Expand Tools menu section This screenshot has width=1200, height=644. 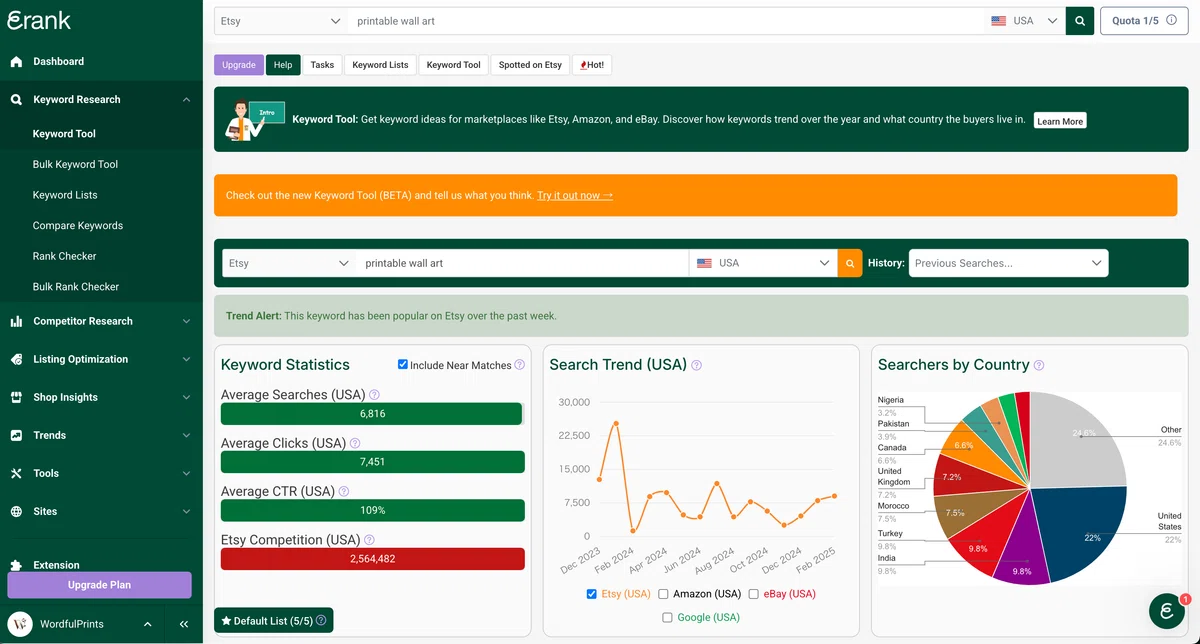click(186, 473)
